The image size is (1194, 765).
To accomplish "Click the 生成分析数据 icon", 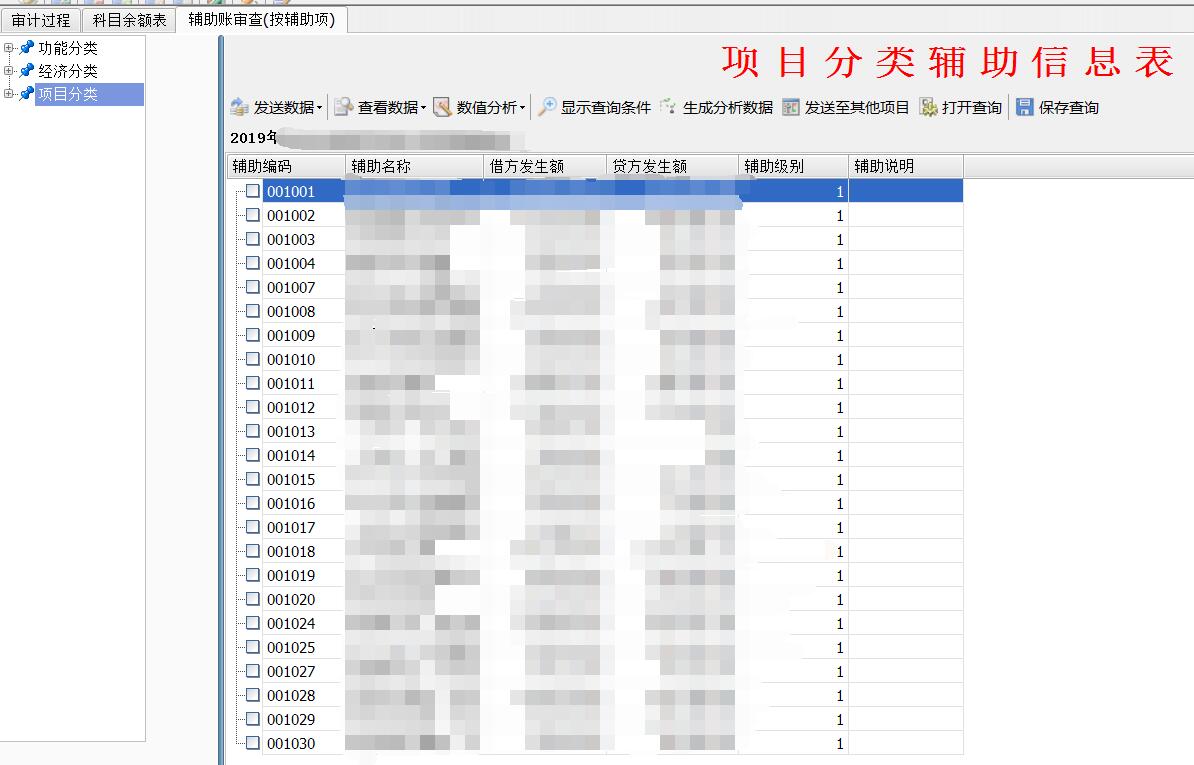I will point(669,108).
